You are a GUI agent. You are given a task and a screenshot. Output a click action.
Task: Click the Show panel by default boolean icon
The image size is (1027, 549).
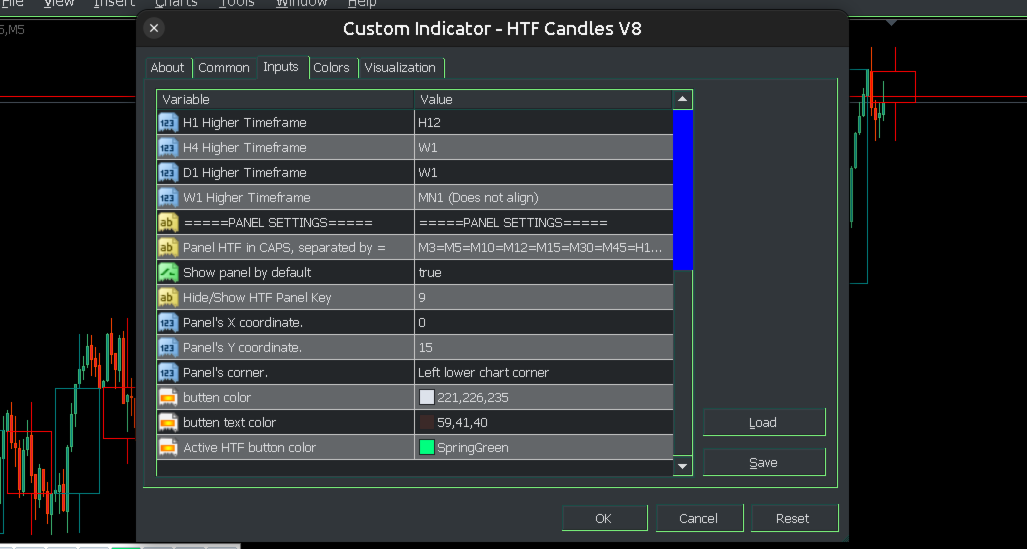(167, 272)
